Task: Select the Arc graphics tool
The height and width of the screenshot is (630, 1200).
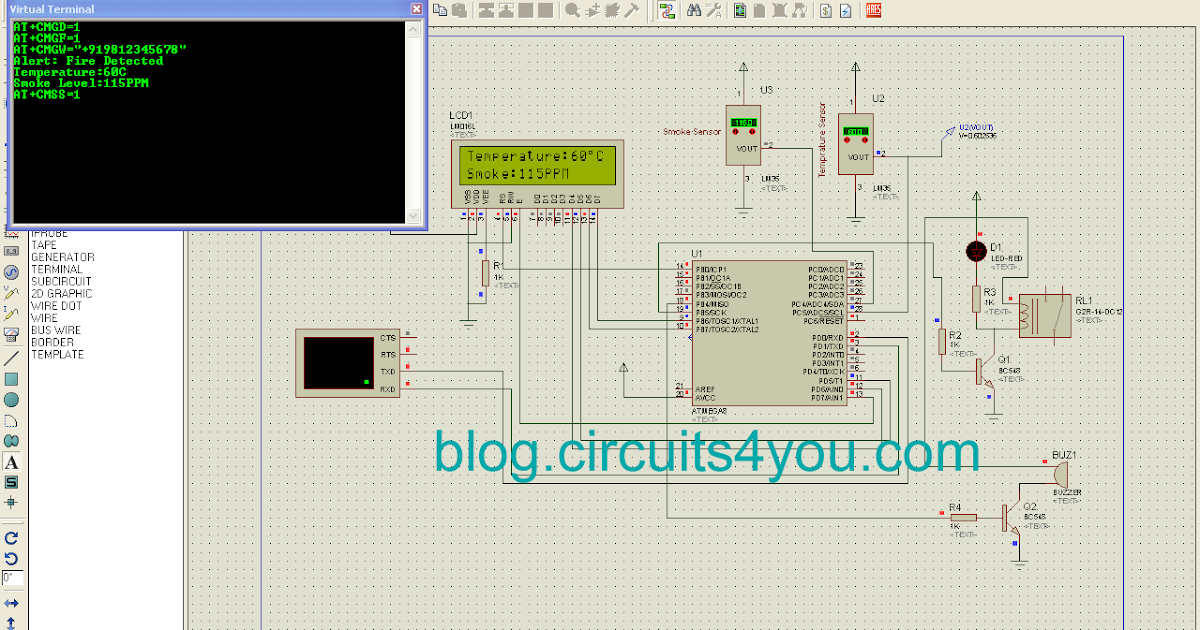Action: (x=10, y=419)
